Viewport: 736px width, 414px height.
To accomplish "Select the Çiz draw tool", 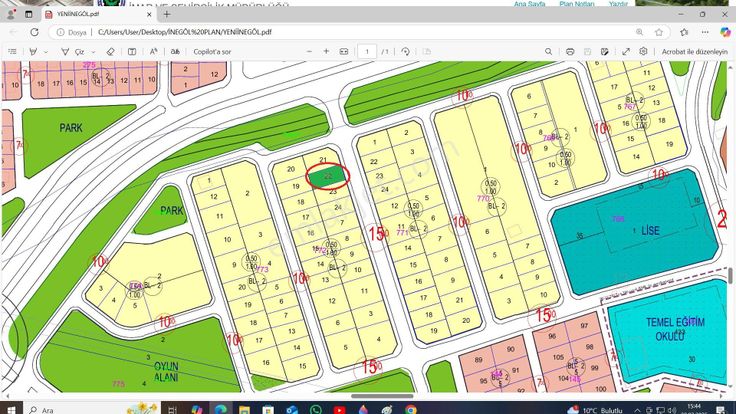I will click(x=73, y=52).
